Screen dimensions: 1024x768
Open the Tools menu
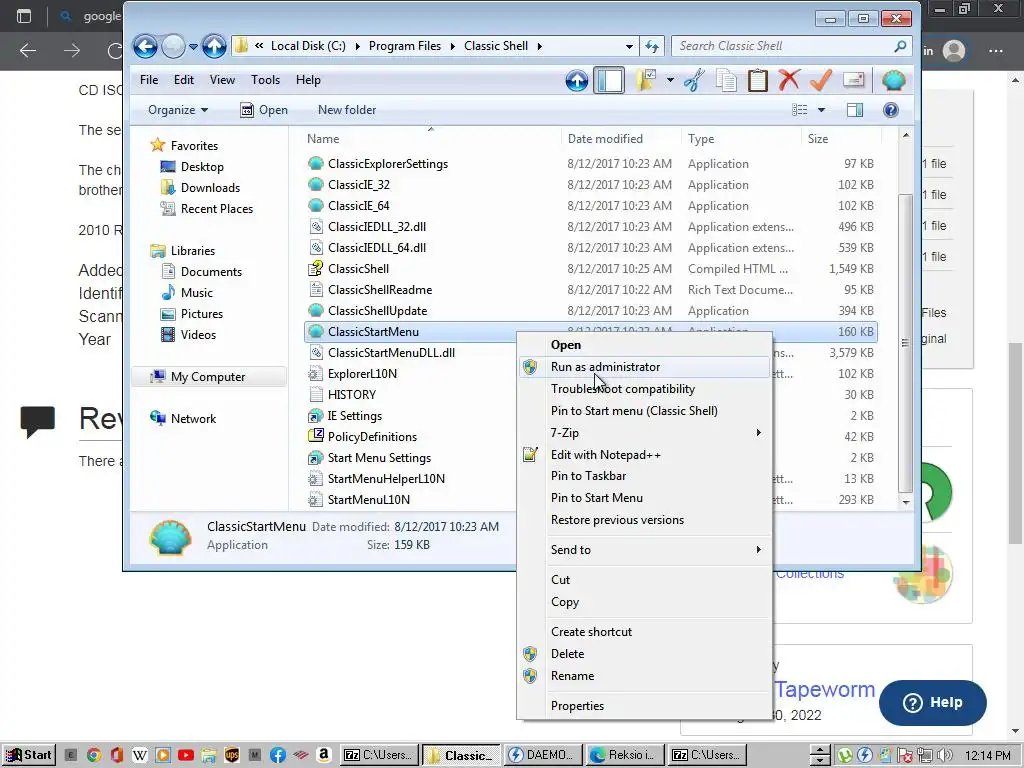click(x=265, y=80)
